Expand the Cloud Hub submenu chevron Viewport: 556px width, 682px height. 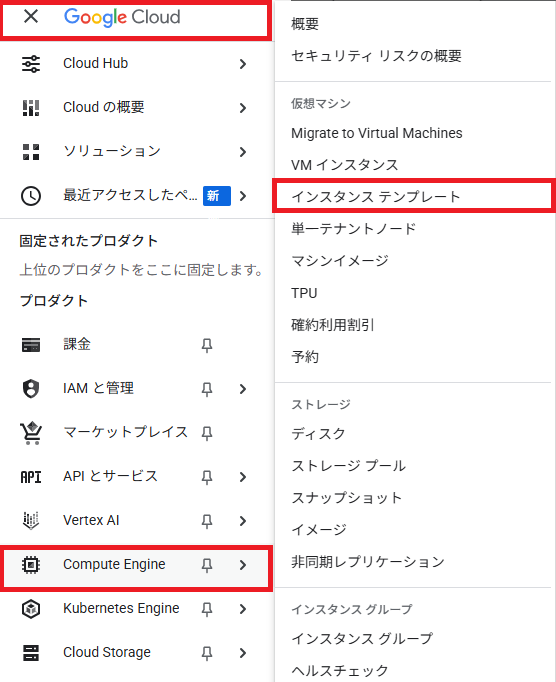click(243, 64)
